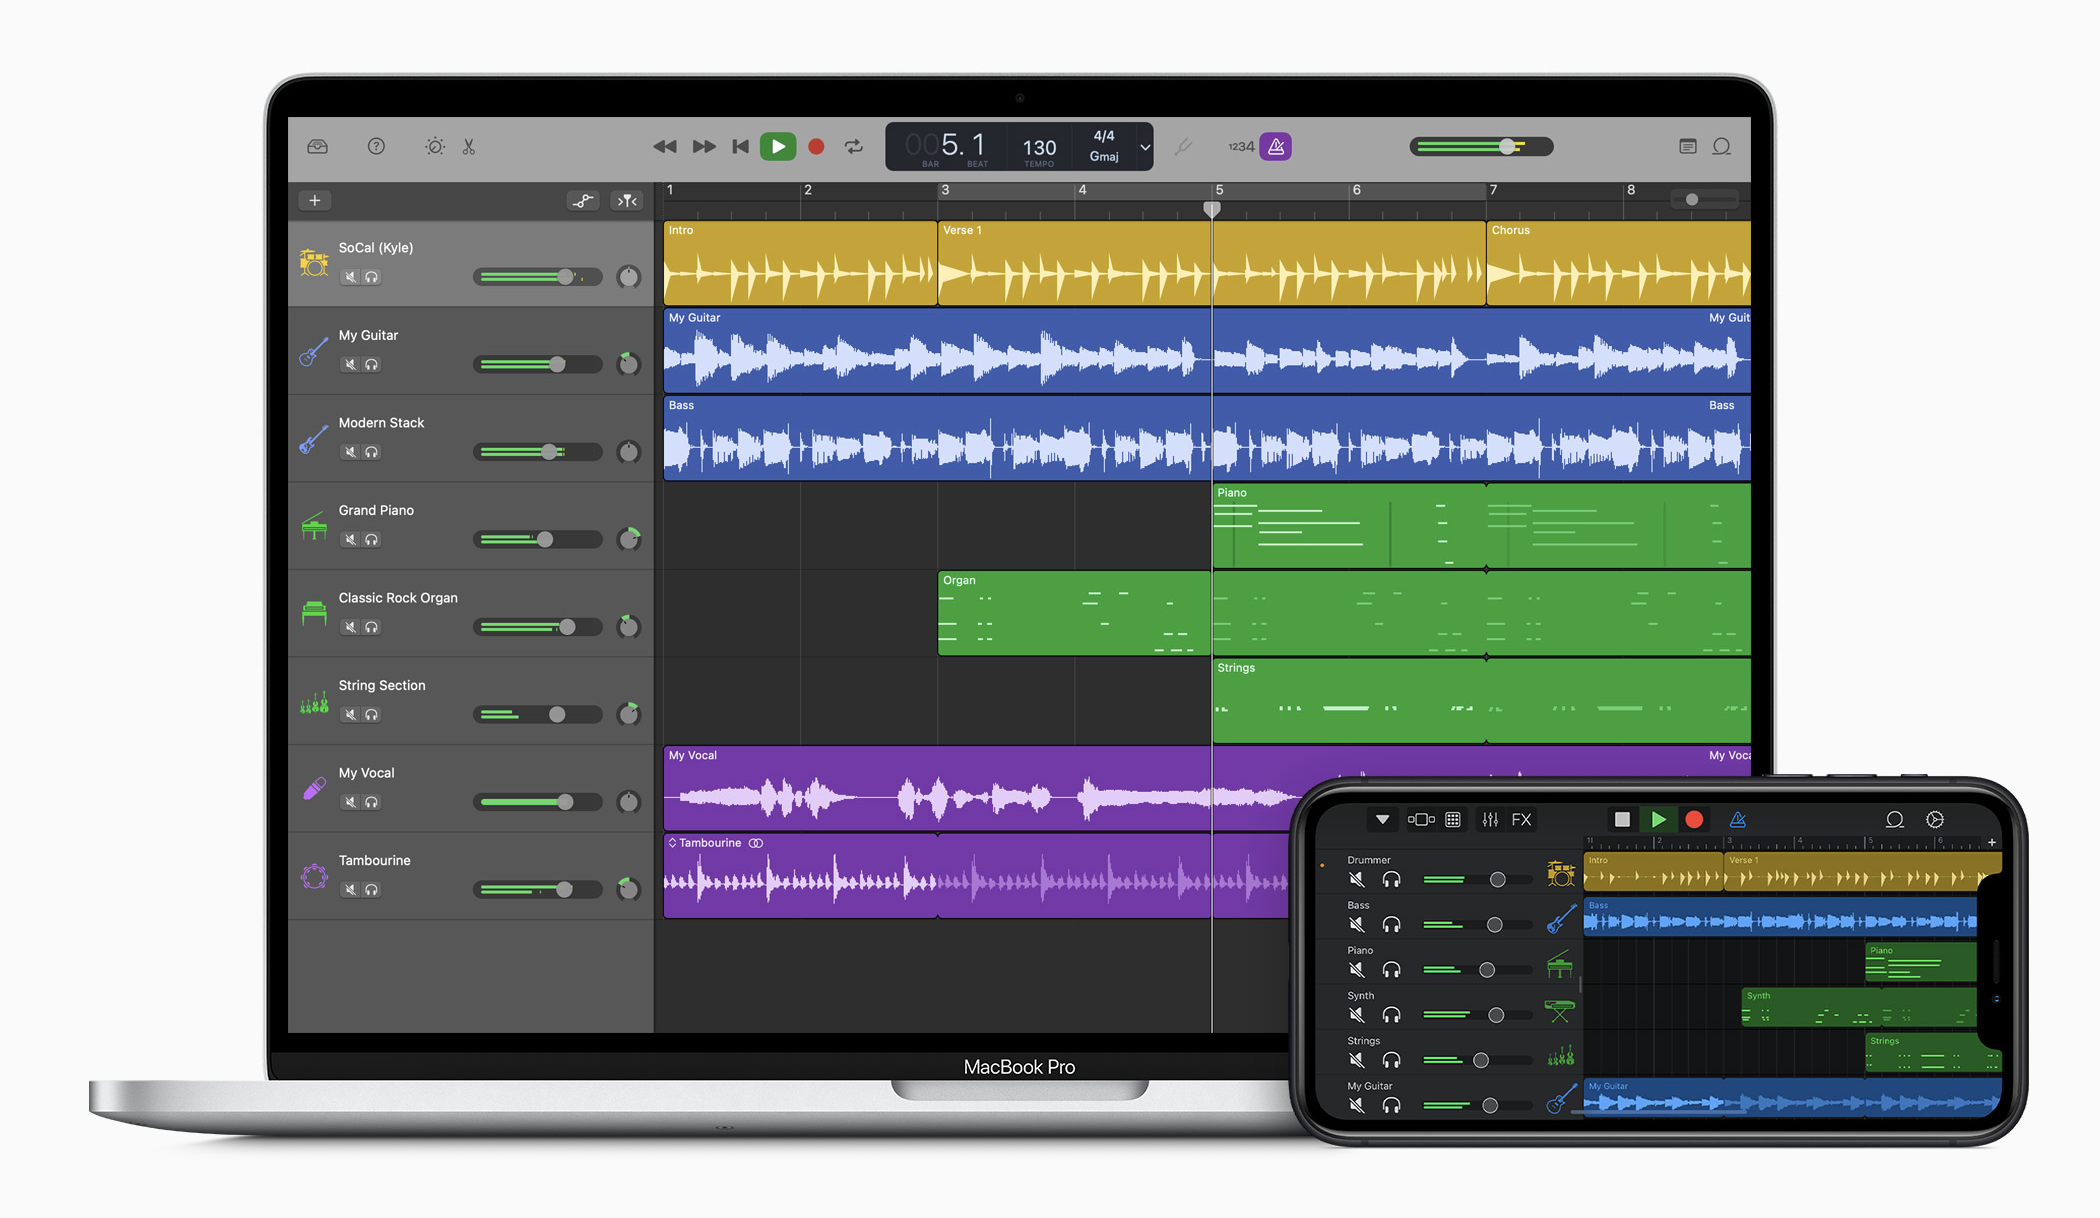The width and height of the screenshot is (2100, 1218).
Task: Open the Library icon in Mac toolbar
Action: [317, 147]
